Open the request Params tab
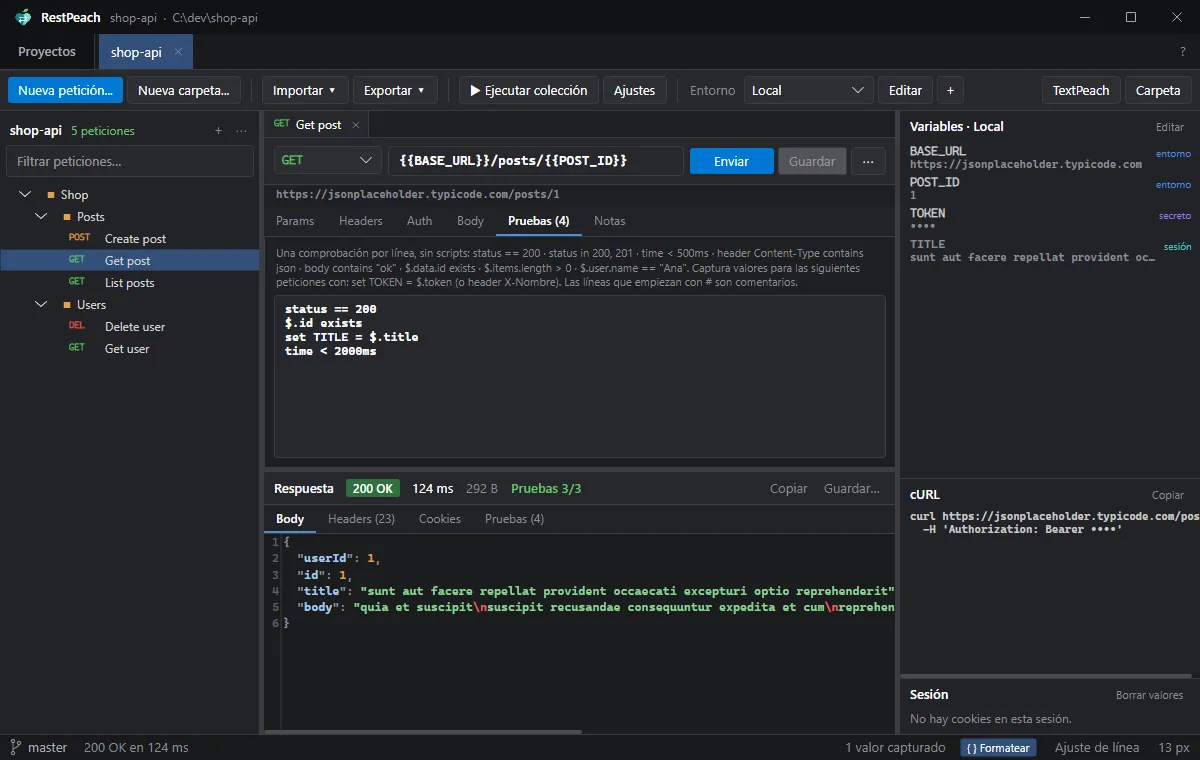1200x760 pixels. 295,221
